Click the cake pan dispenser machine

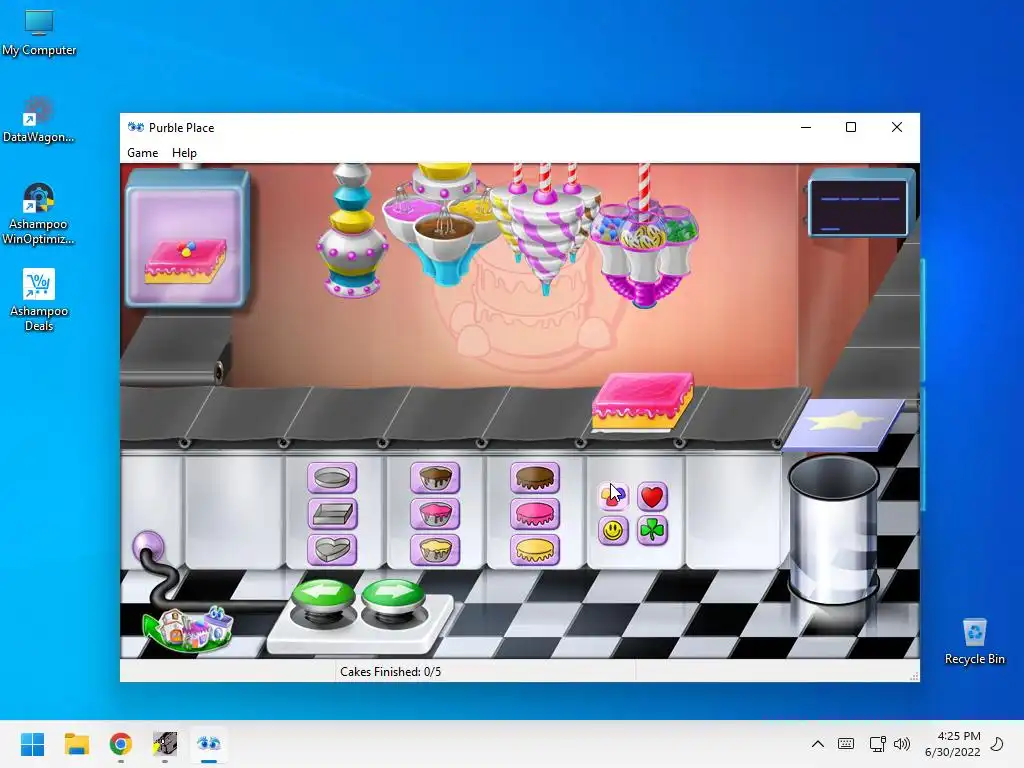352,231
